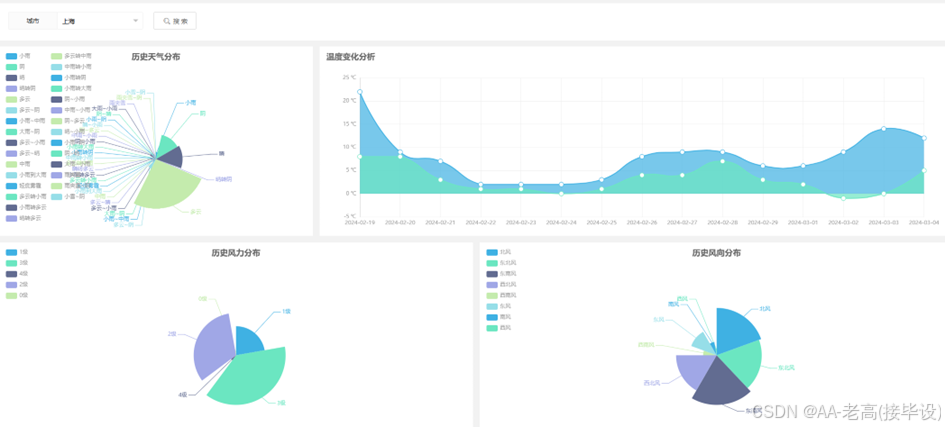This screenshot has height=427, width=945.
Task: Click the 历史风力分布 chart title
Action: click(x=236, y=254)
